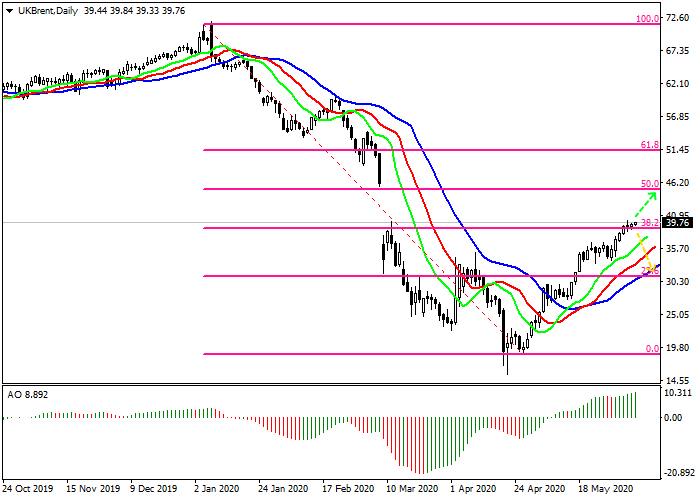The height and width of the screenshot is (500, 700).
Task: Click the 50.0 Fibonacci level label
Action: (x=650, y=184)
